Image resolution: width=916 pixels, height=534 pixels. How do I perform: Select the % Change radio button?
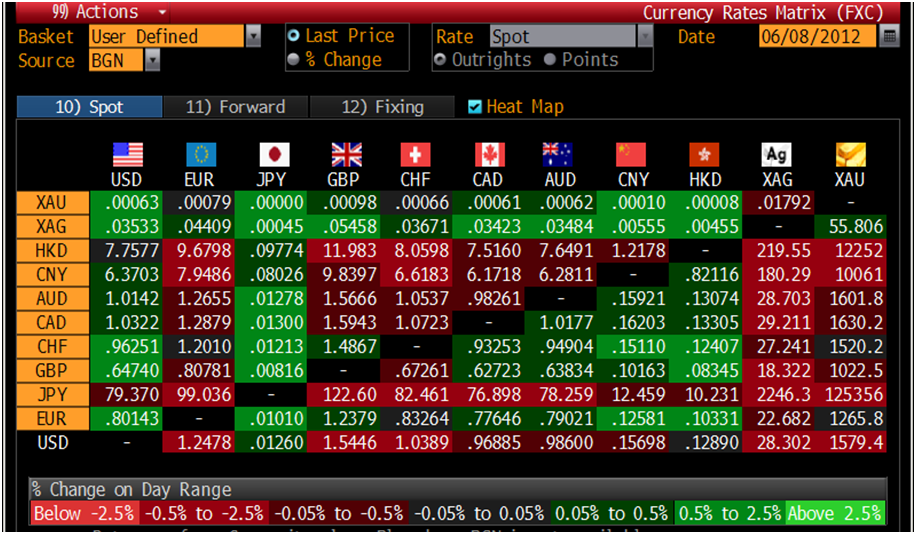294,59
